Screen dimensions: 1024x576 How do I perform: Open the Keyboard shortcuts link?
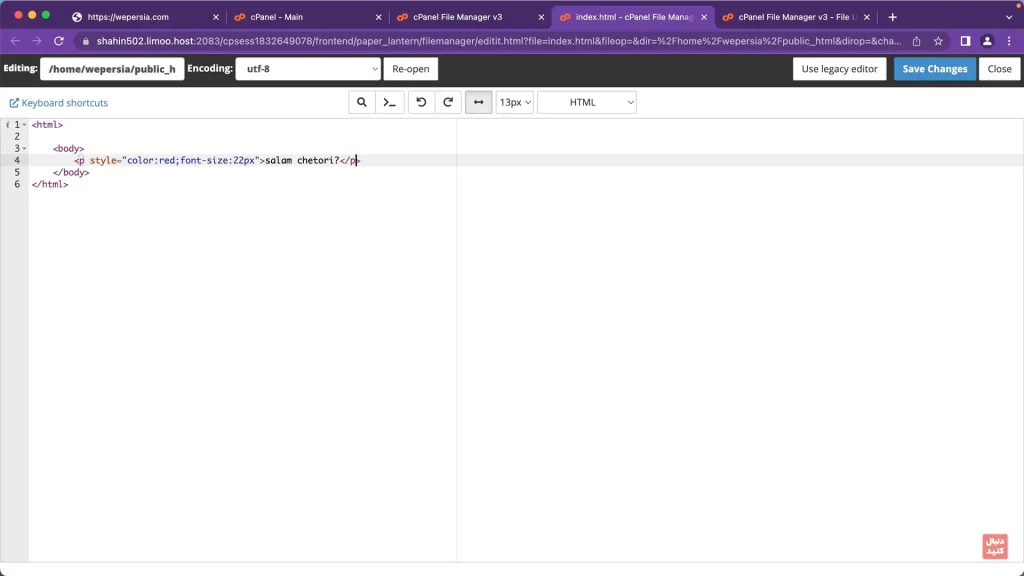point(59,103)
